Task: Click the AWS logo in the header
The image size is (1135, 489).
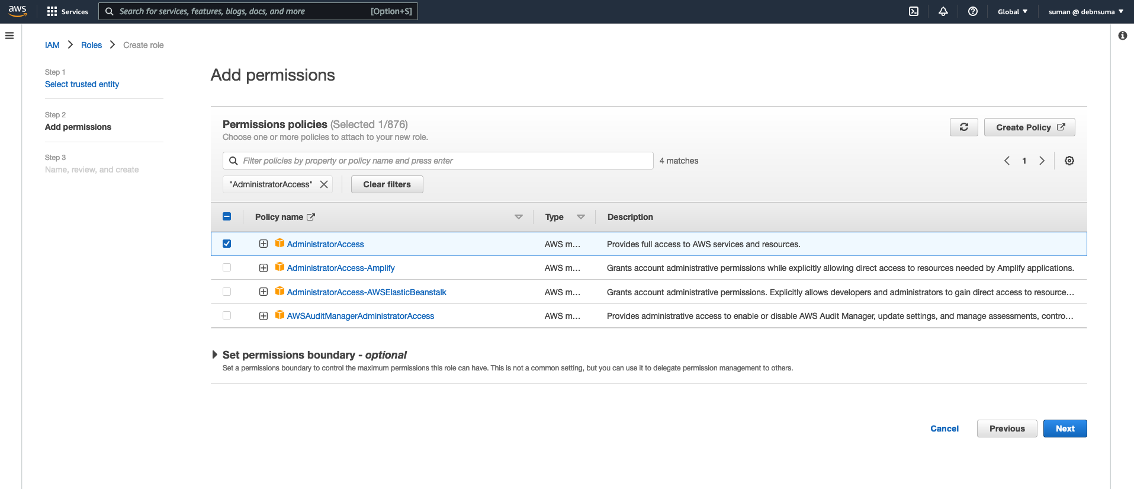Action: [x=17, y=11]
